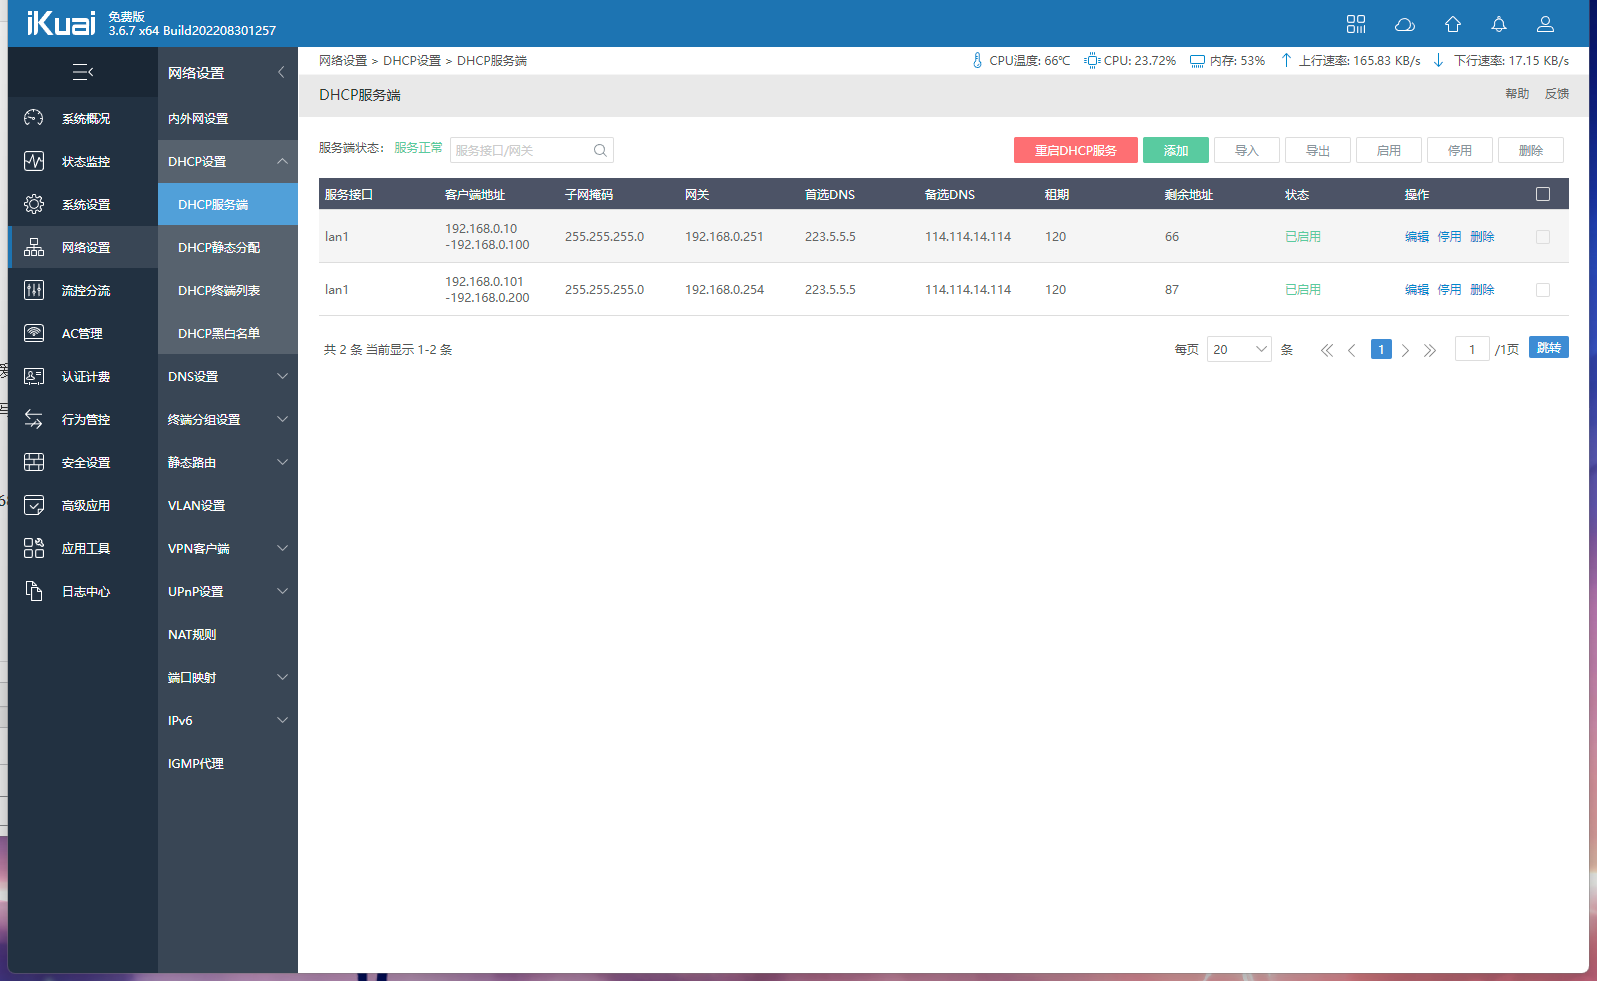Image resolution: width=1597 pixels, height=981 pixels.
Task: Edit the row with gateway 192.168.0.251
Action: tap(1417, 237)
